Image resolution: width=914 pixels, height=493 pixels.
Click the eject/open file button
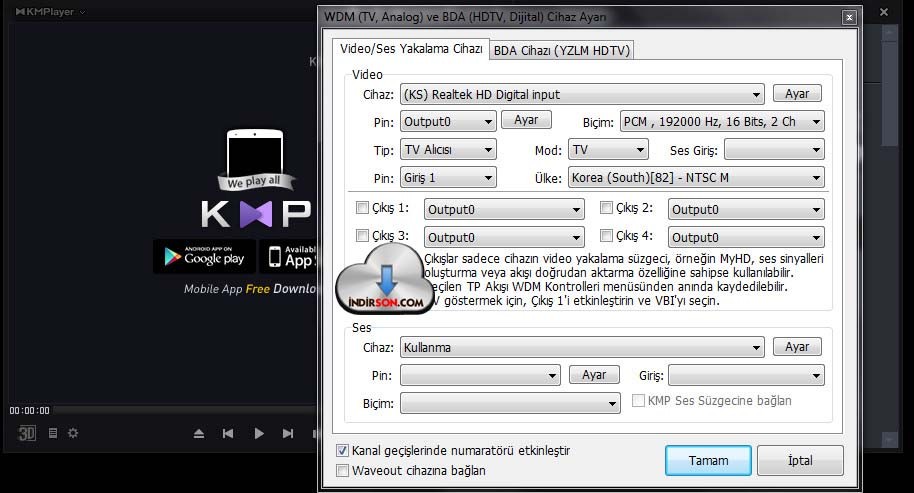(199, 434)
